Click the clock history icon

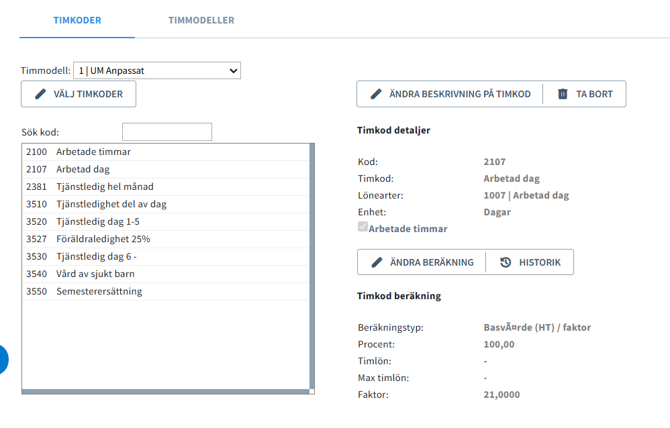[505, 262]
